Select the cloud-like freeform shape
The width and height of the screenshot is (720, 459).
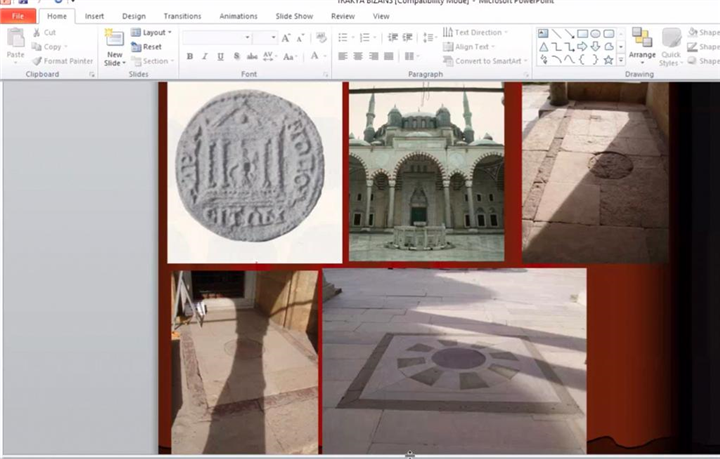coord(608,46)
